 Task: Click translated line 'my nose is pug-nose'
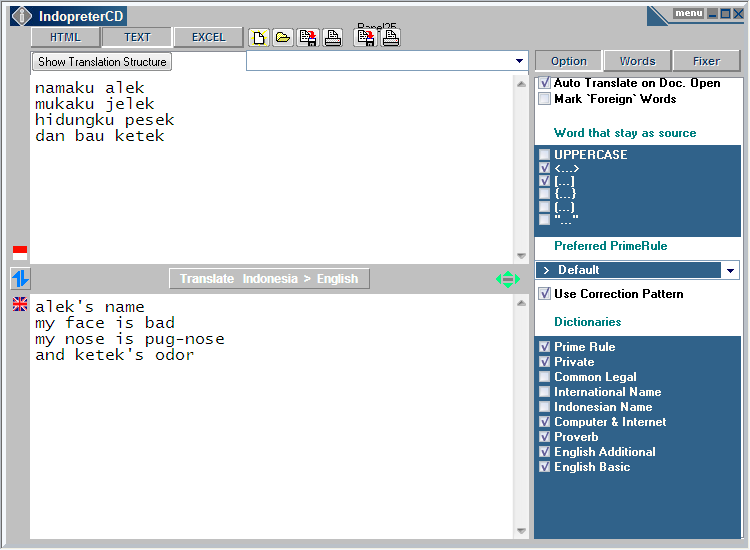[130, 339]
